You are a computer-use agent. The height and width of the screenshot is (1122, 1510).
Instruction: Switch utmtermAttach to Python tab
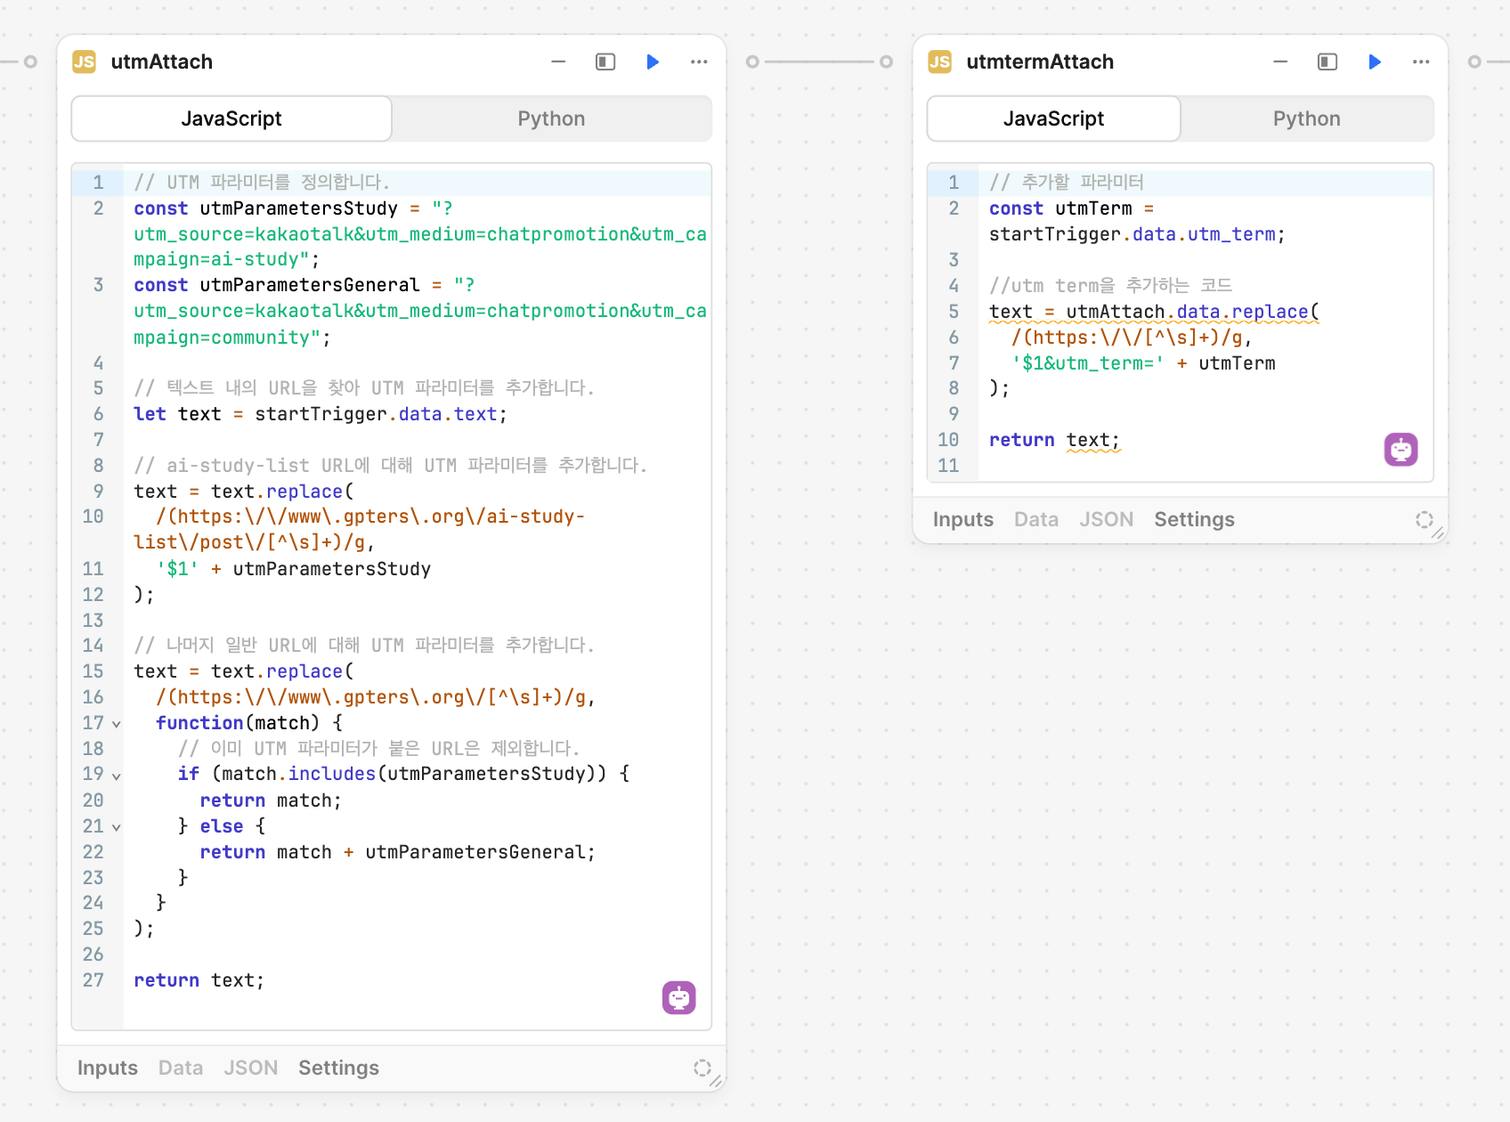(1306, 119)
